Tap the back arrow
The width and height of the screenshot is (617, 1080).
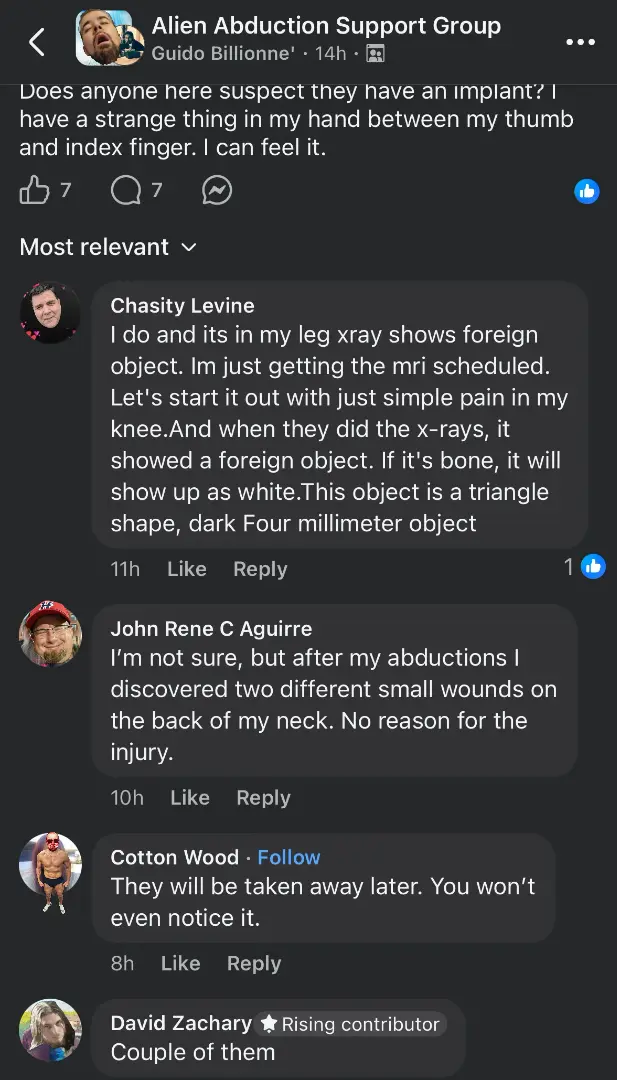[37, 42]
